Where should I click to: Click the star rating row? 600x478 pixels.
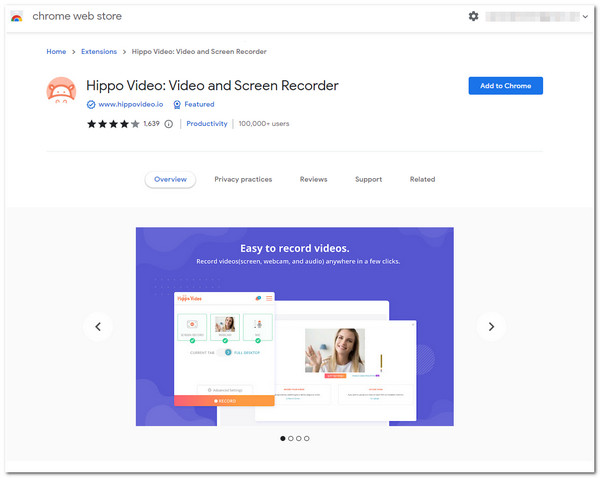point(113,124)
